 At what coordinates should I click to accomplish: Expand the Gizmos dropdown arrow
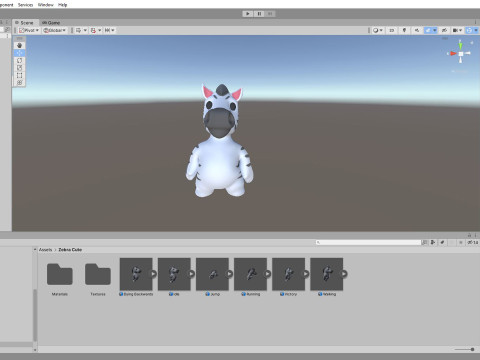[476, 30]
